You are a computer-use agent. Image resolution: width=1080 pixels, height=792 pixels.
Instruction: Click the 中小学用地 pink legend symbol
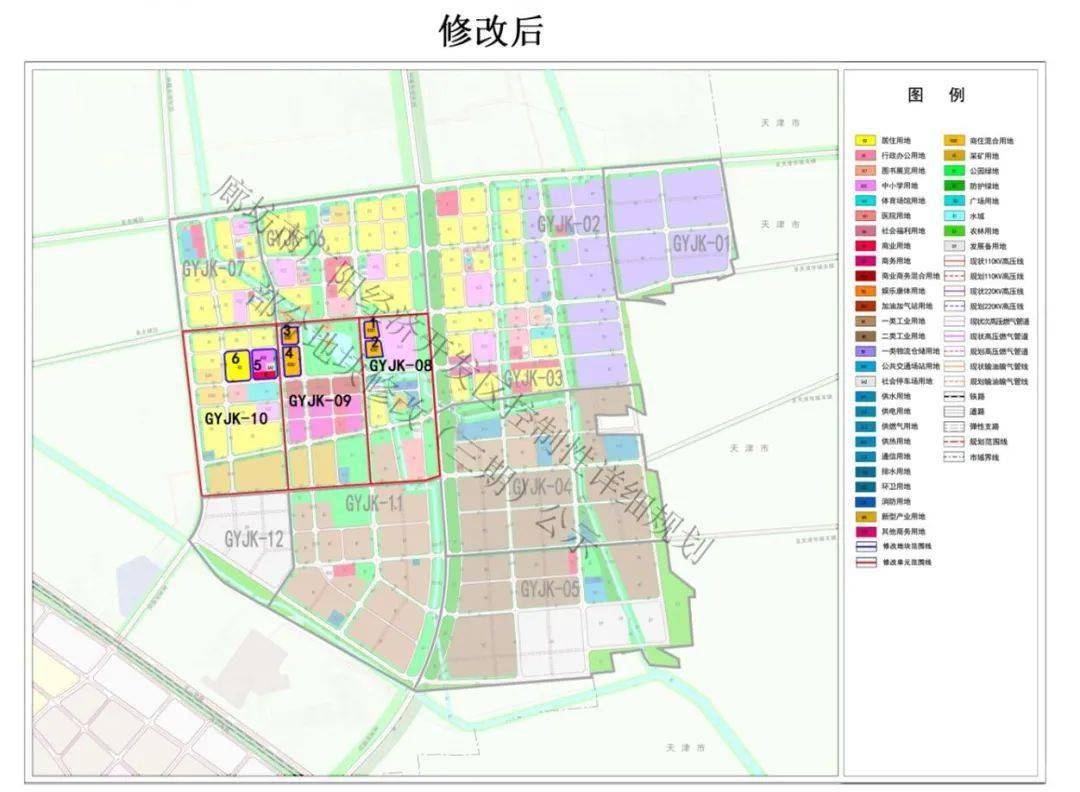(863, 186)
